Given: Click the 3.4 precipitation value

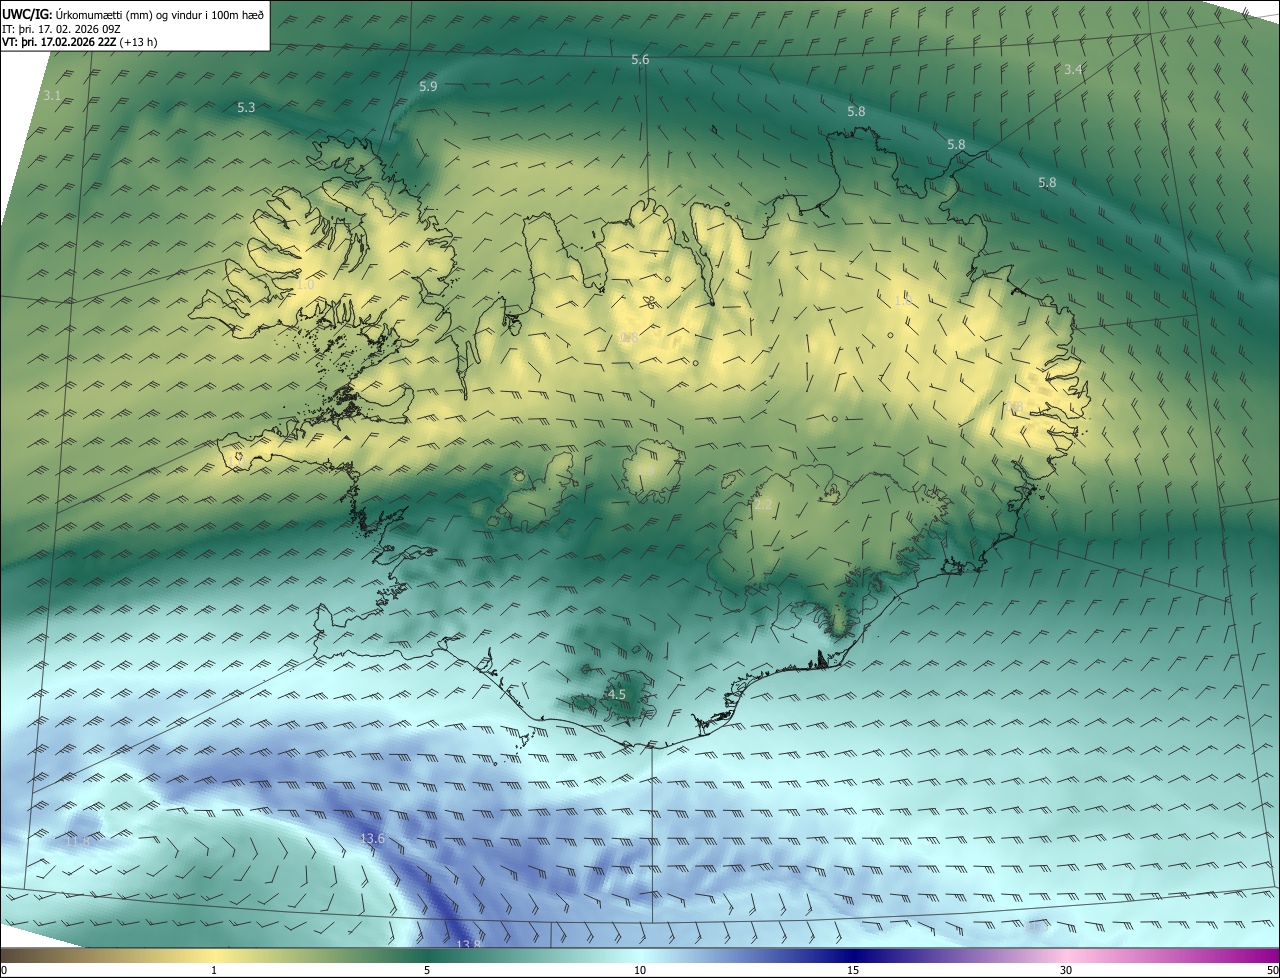Looking at the screenshot, I should 1073,69.
